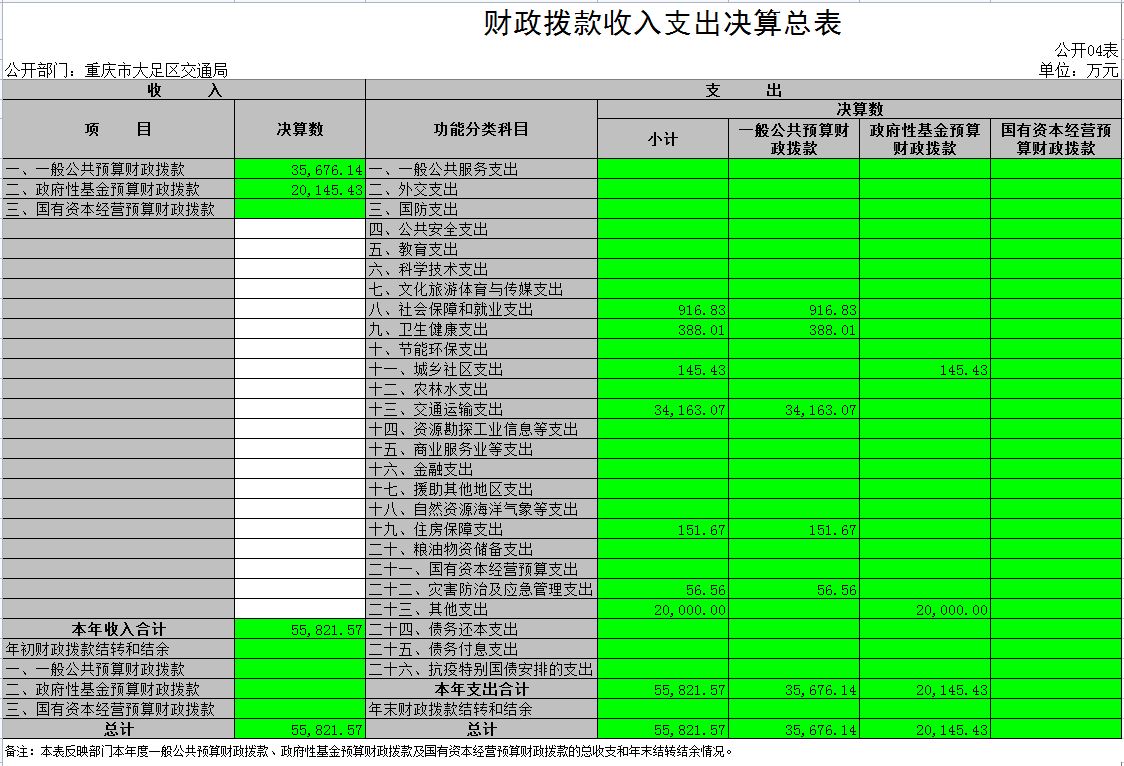This screenshot has width=1124, height=766.
Task: Click the 十二、农林水支出 cell
Action: [x=481, y=390]
